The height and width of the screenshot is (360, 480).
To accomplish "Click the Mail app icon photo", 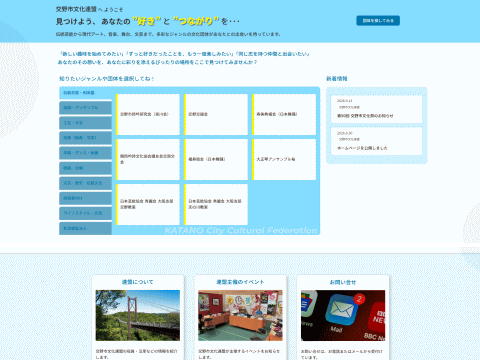I will tap(343, 315).
